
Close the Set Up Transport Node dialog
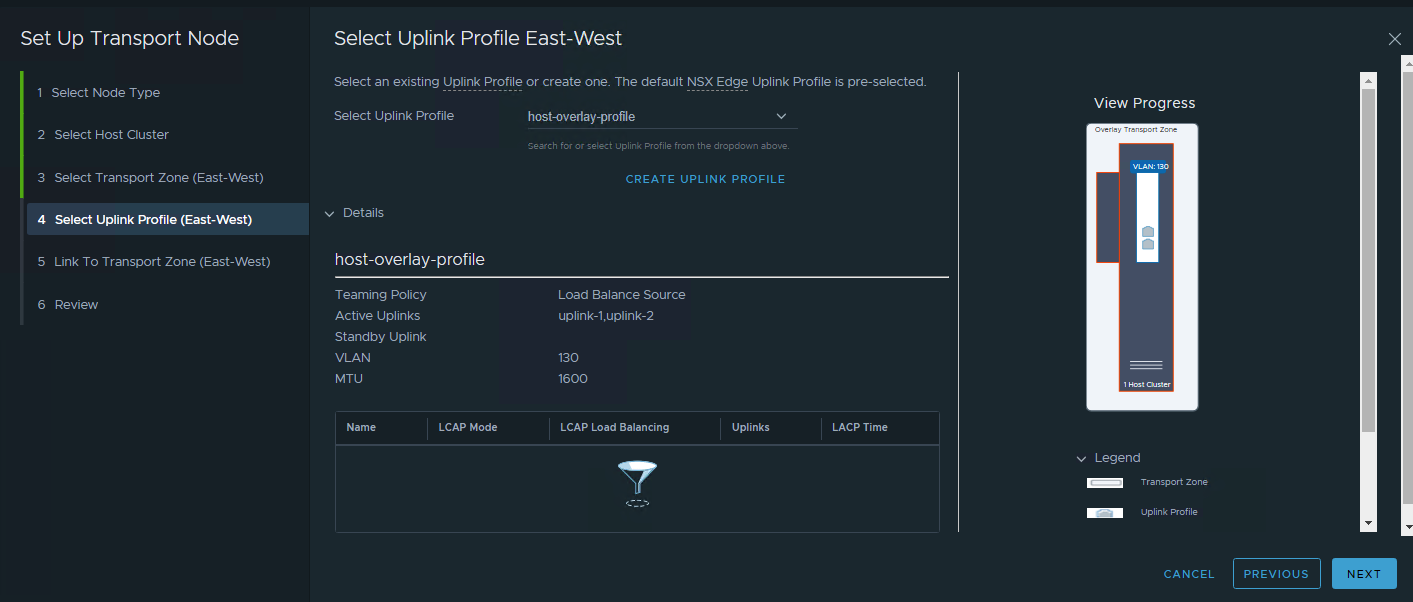pyautogui.click(x=1395, y=39)
